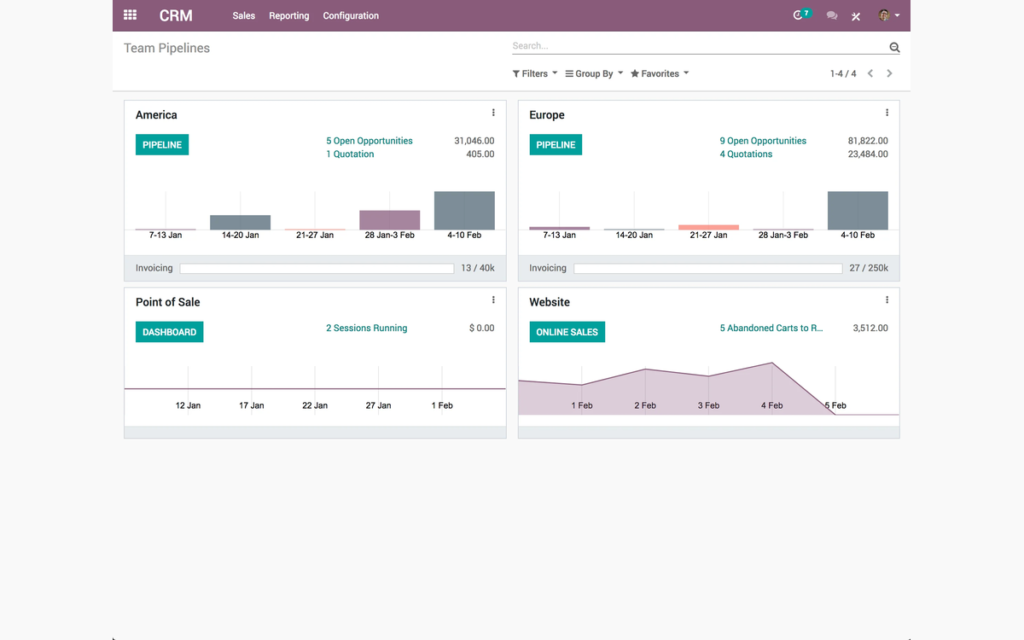
Task: Click America 13 / 40k invoicing target
Action: point(477,268)
